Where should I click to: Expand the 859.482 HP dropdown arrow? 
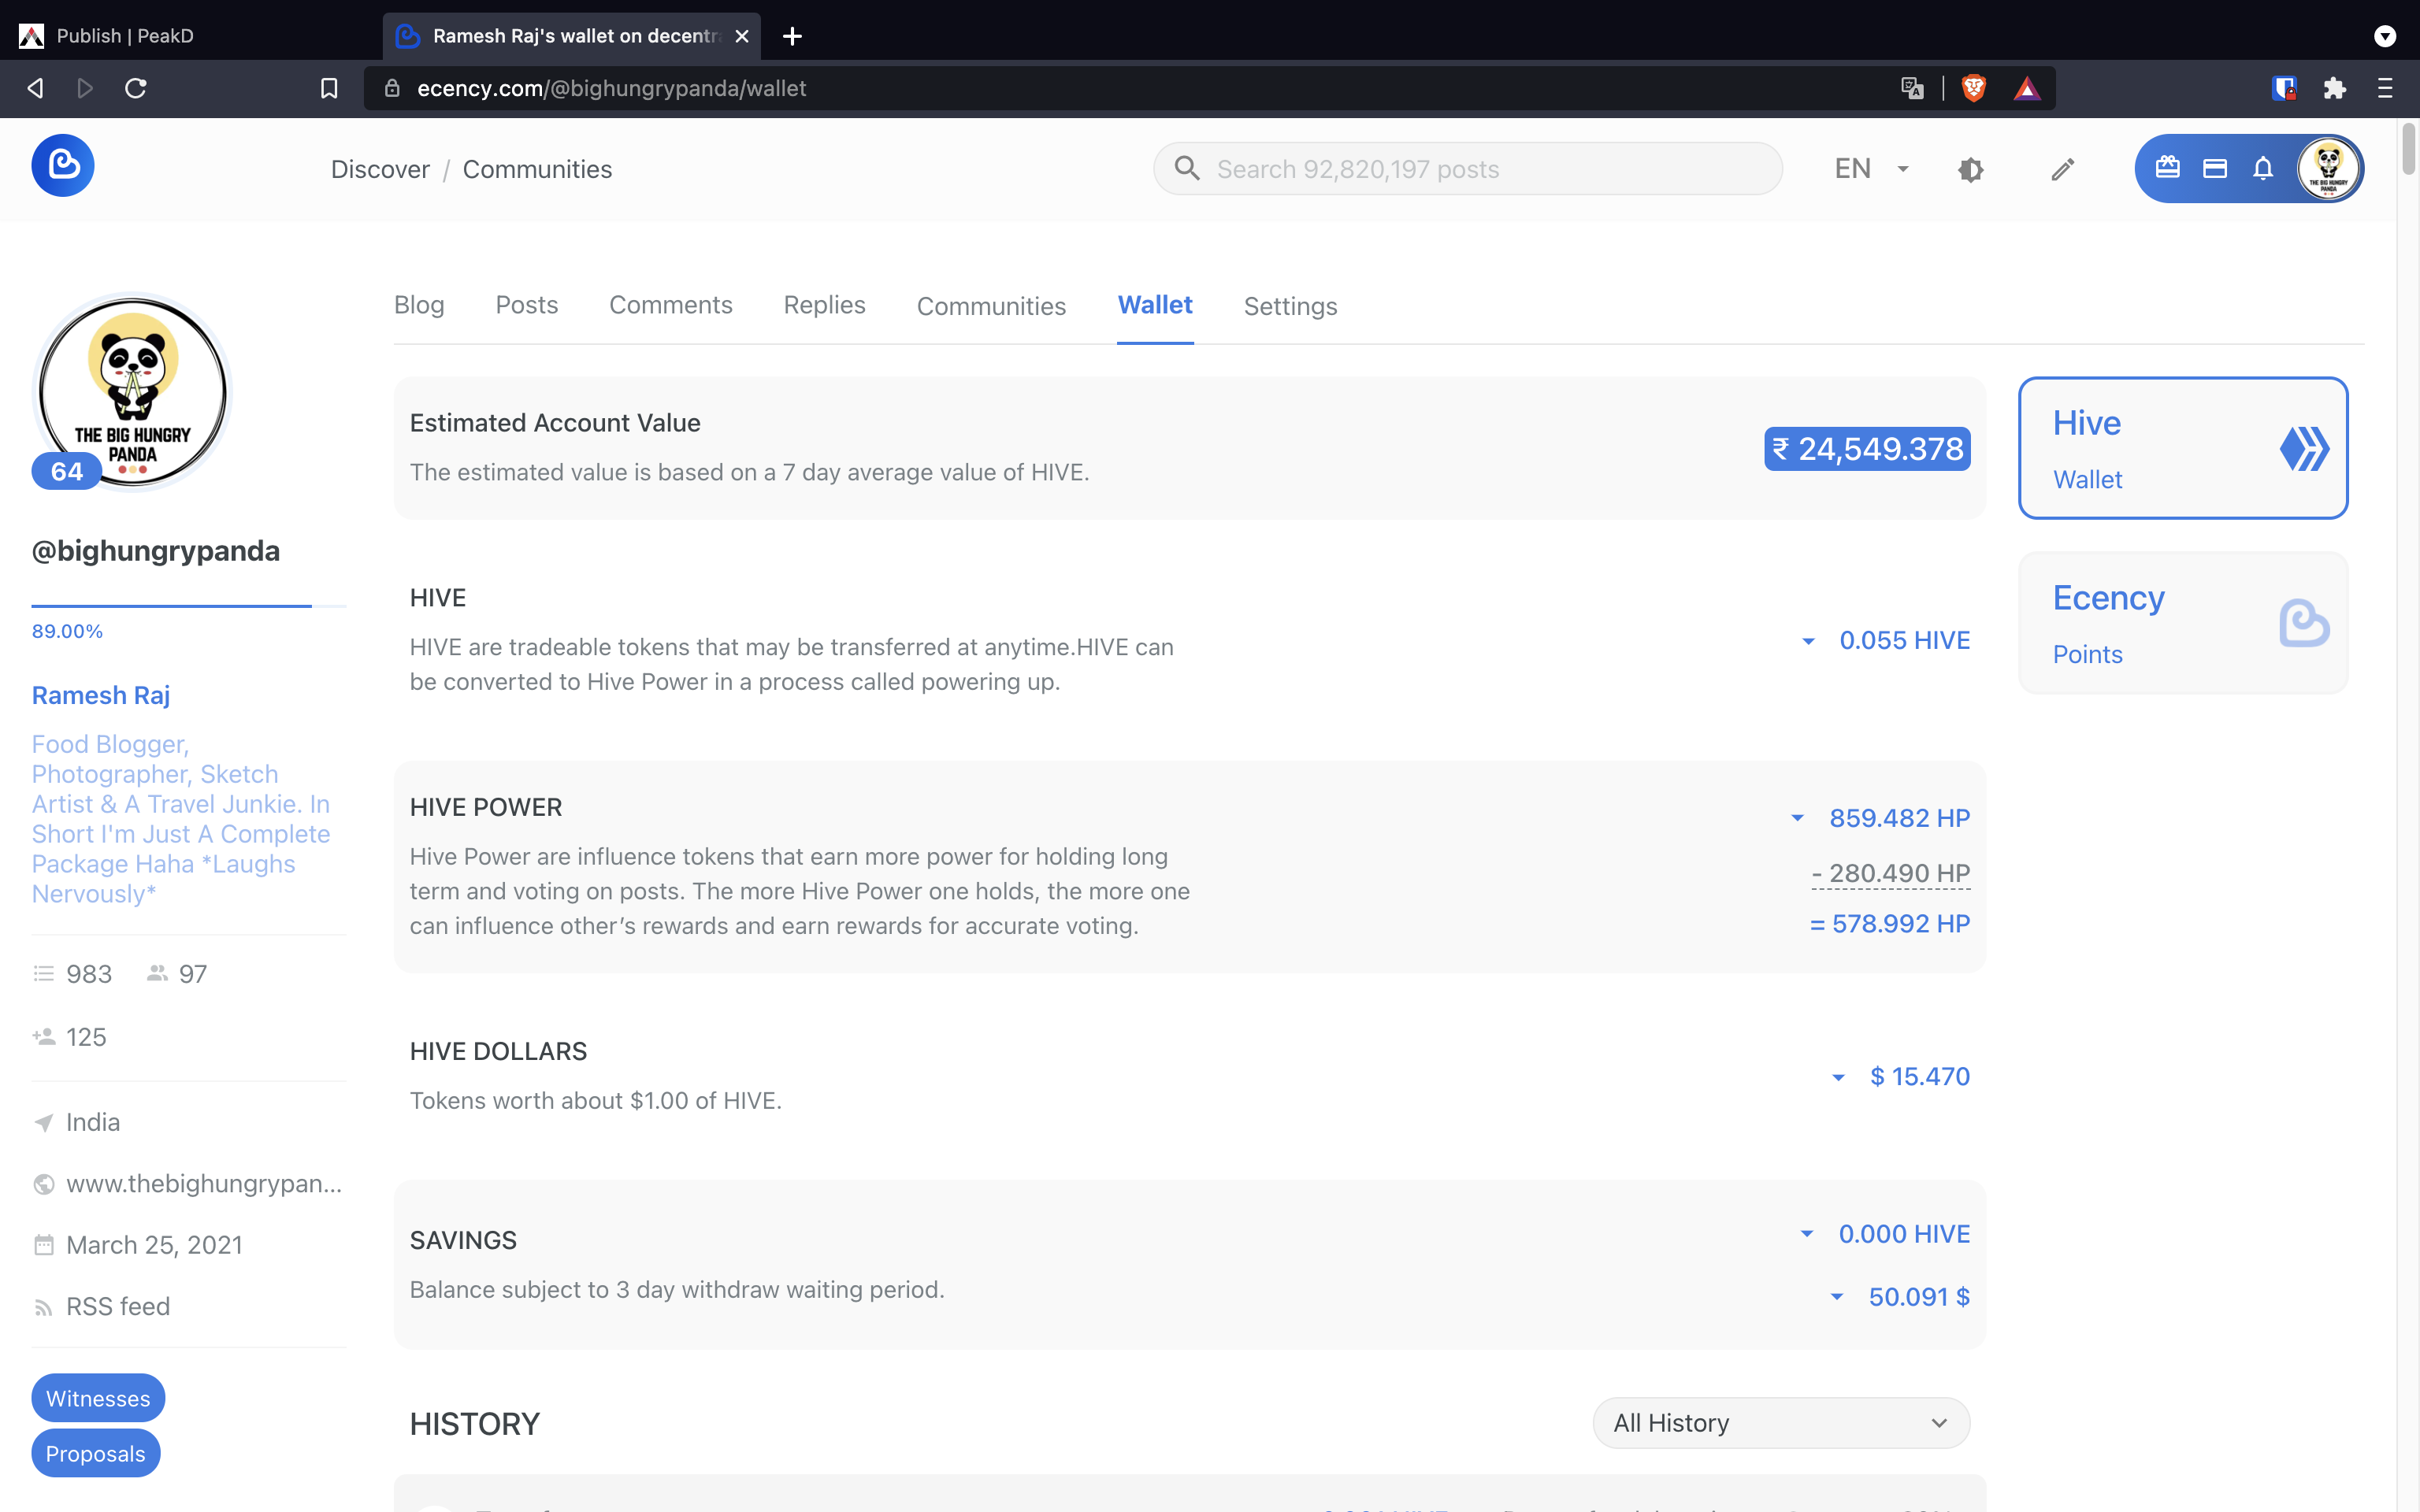[x=1797, y=819]
